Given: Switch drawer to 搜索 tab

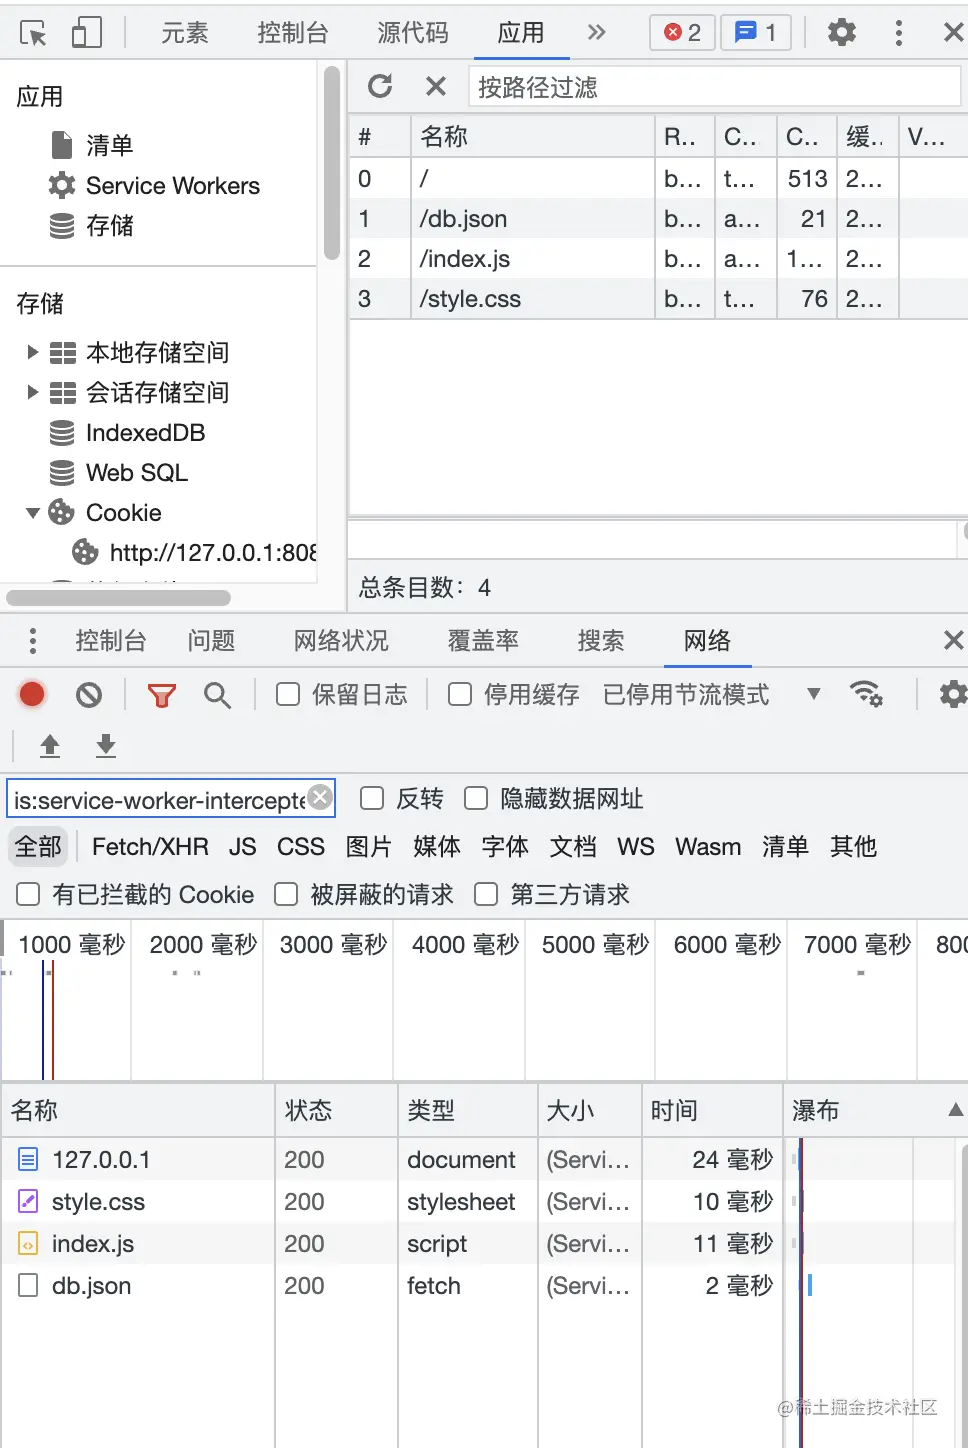Looking at the screenshot, I should [x=601, y=640].
